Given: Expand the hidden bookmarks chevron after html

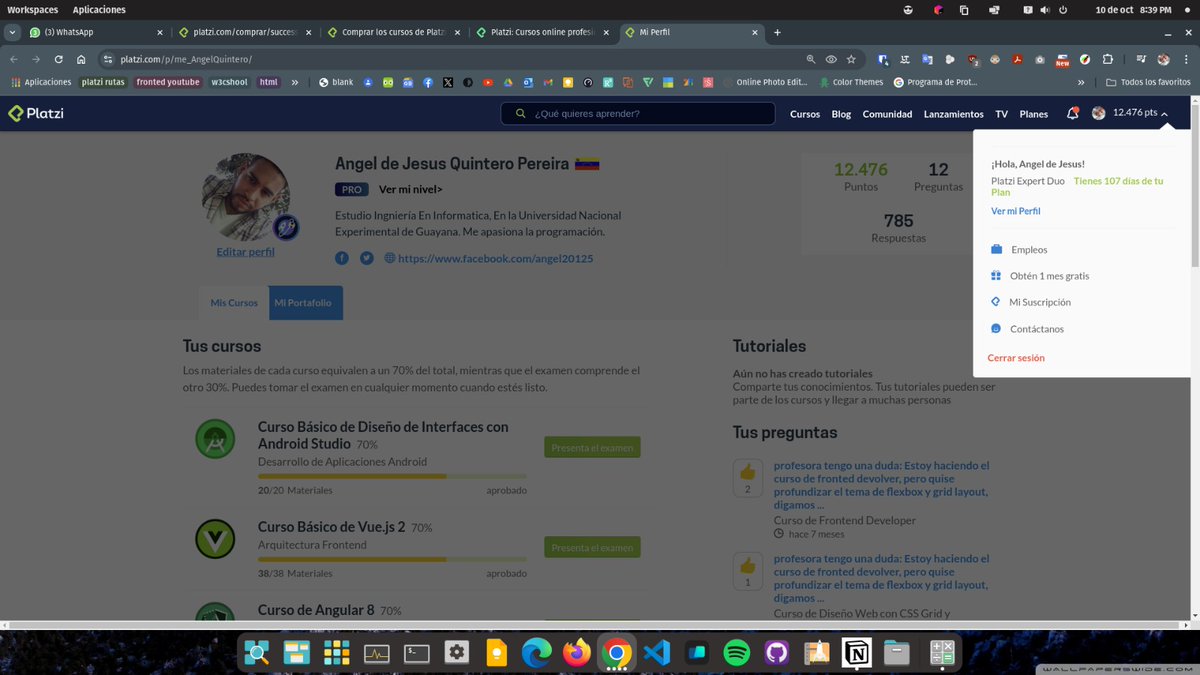Looking at the screenshot, I should pyautogui.click(x=295, y=82).
